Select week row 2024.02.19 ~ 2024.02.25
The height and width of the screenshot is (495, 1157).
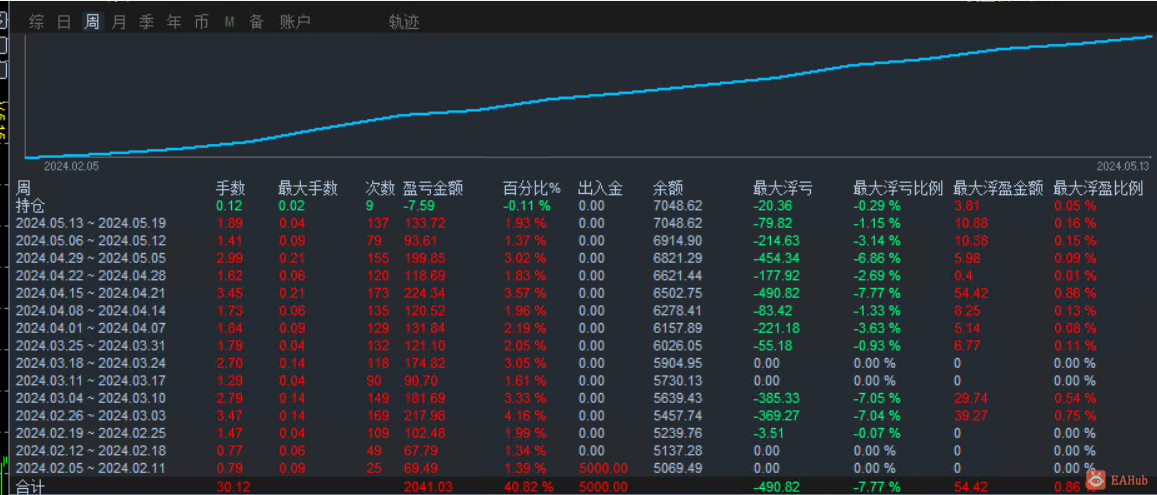coord(578,433)
